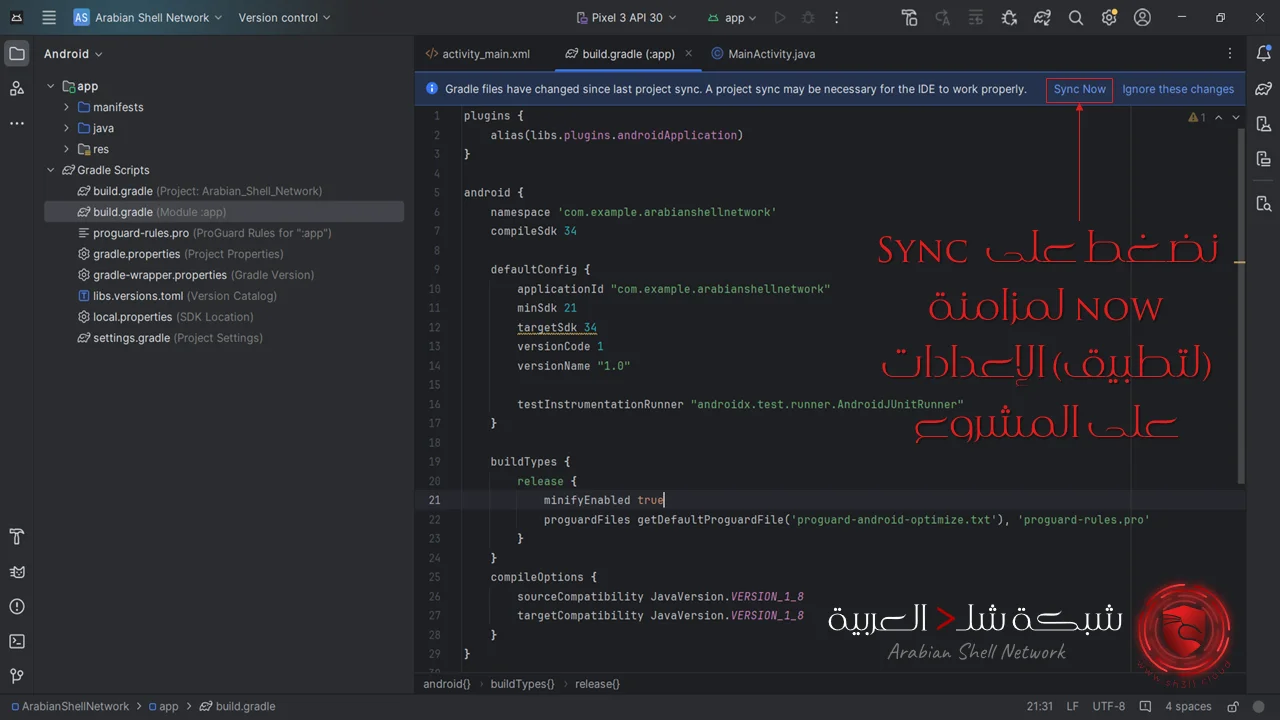Open the Arabian Shell Network project dropdown
The width and height of the screenshot is (1280, 720).
(x=148, y=18)
